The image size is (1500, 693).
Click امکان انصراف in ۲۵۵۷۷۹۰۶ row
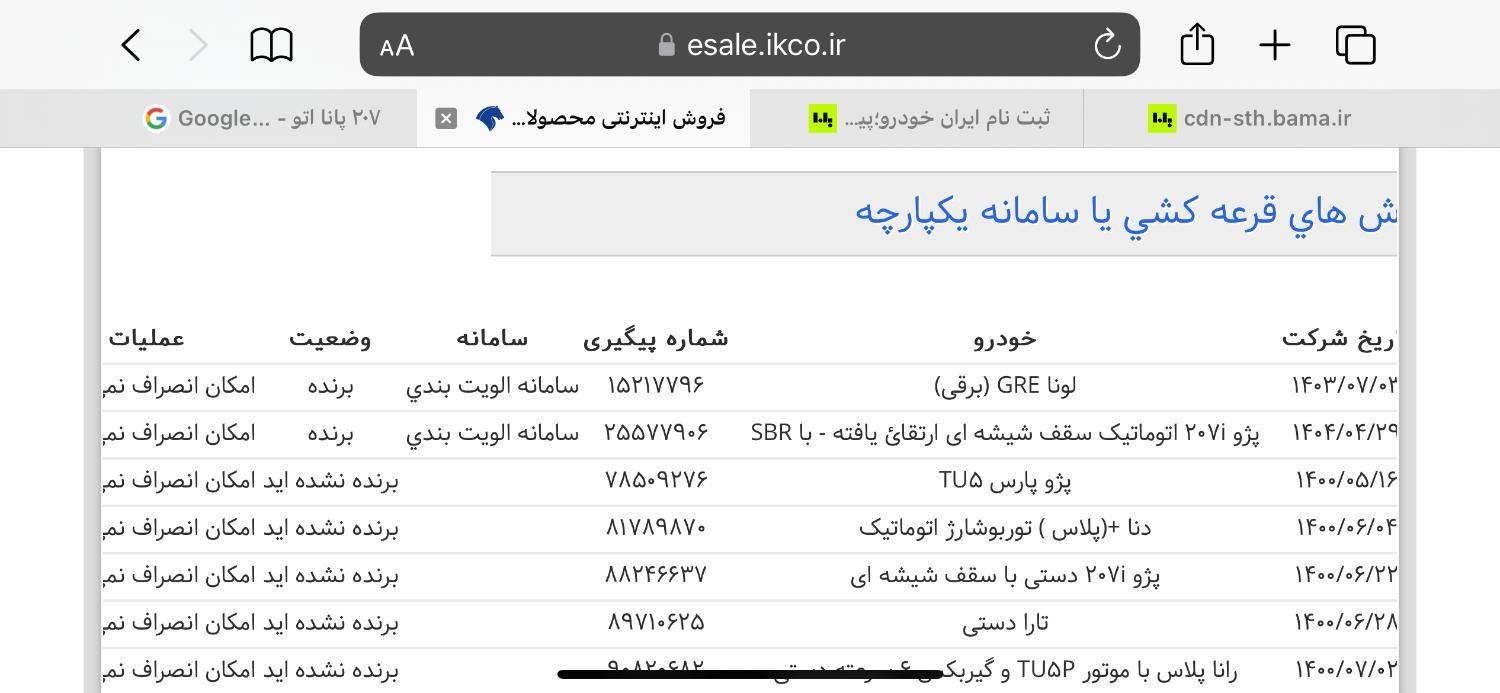179,433
